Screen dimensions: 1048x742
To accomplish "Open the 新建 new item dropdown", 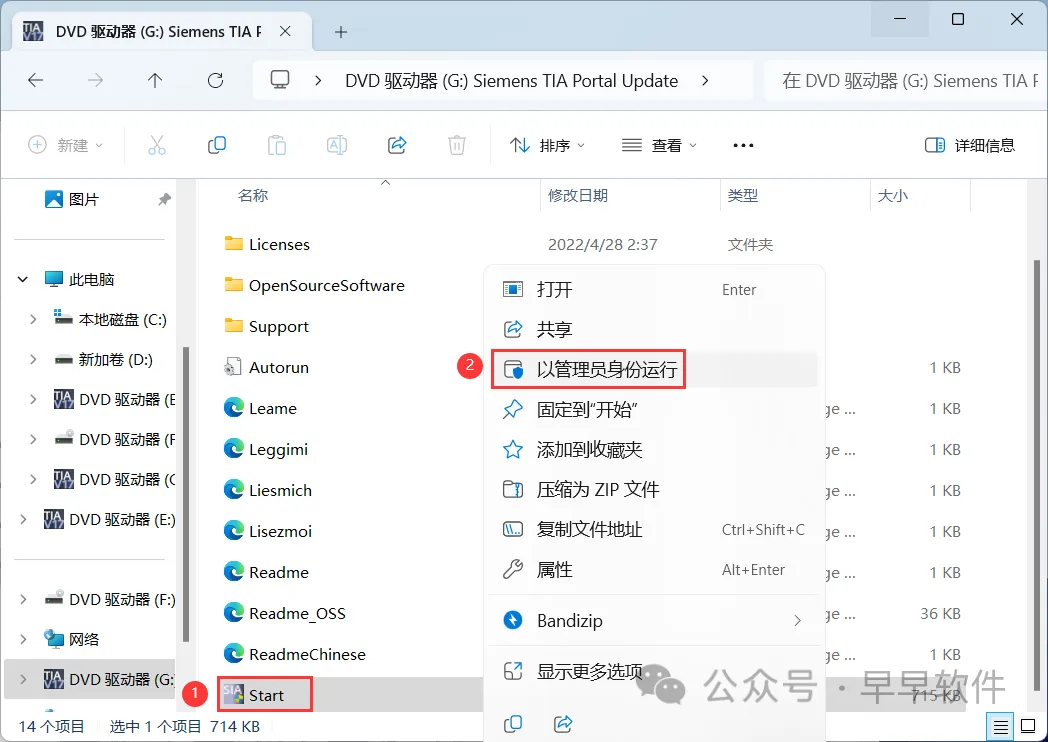I will coord(66,145).
